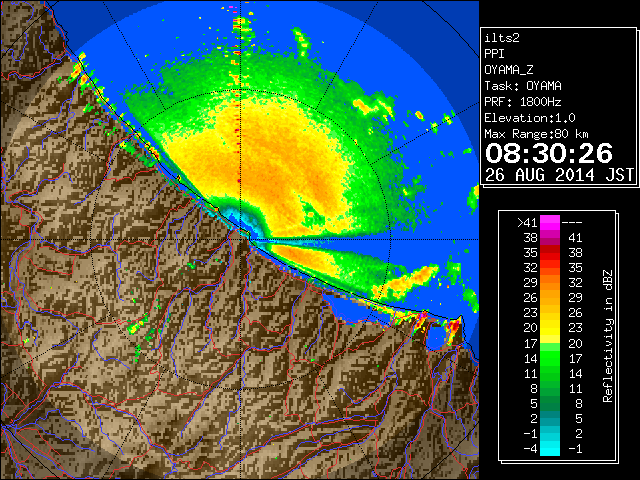
Task: Click the orange 29 dBZ legend swatch
Action: [550, 283]
